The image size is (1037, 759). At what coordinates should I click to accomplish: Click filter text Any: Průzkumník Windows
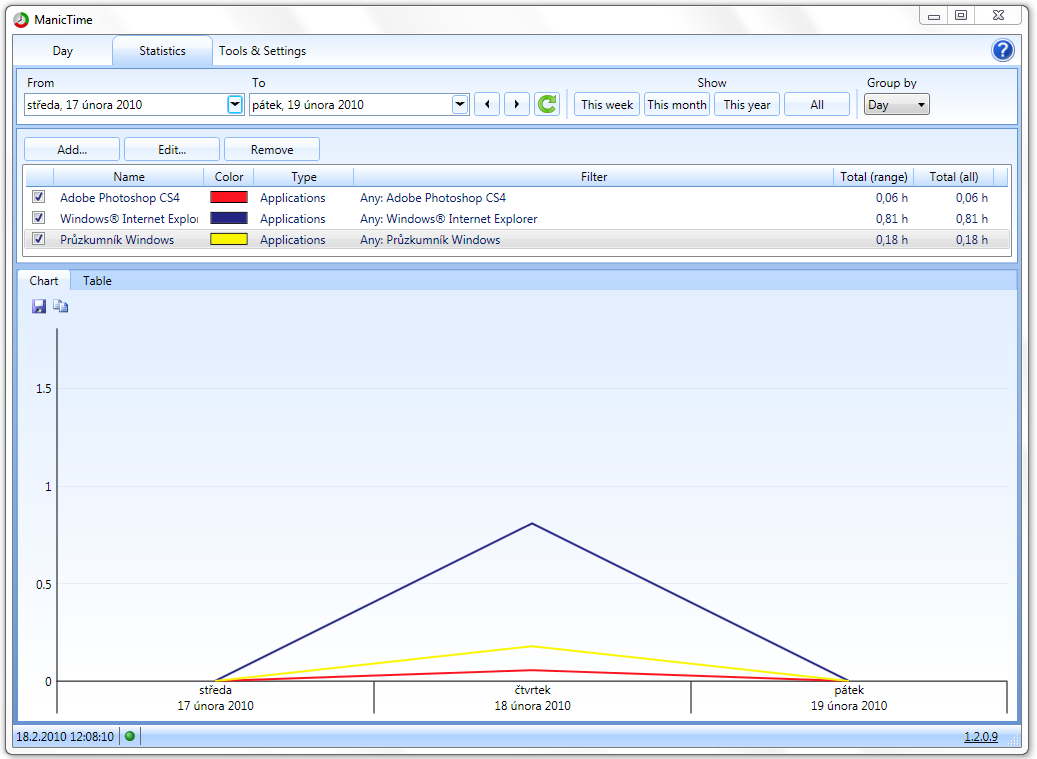pos(430,240)
